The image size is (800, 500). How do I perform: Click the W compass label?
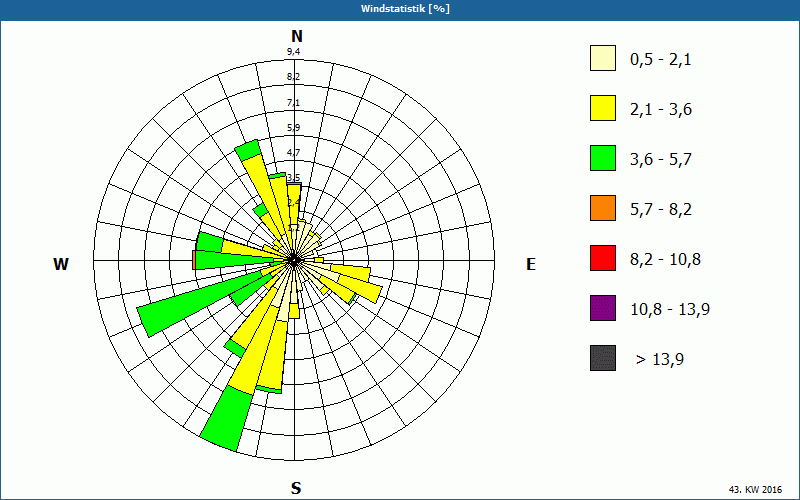tap(61, 264)
